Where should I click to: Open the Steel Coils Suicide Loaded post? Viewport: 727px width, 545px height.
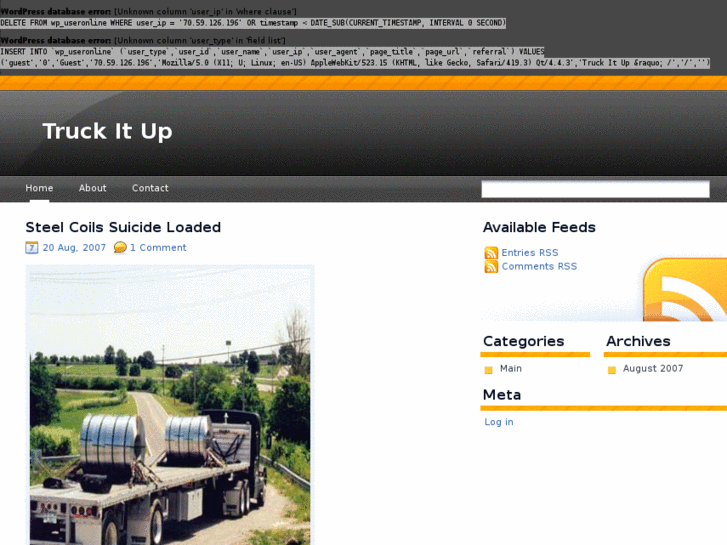[123, 227]
